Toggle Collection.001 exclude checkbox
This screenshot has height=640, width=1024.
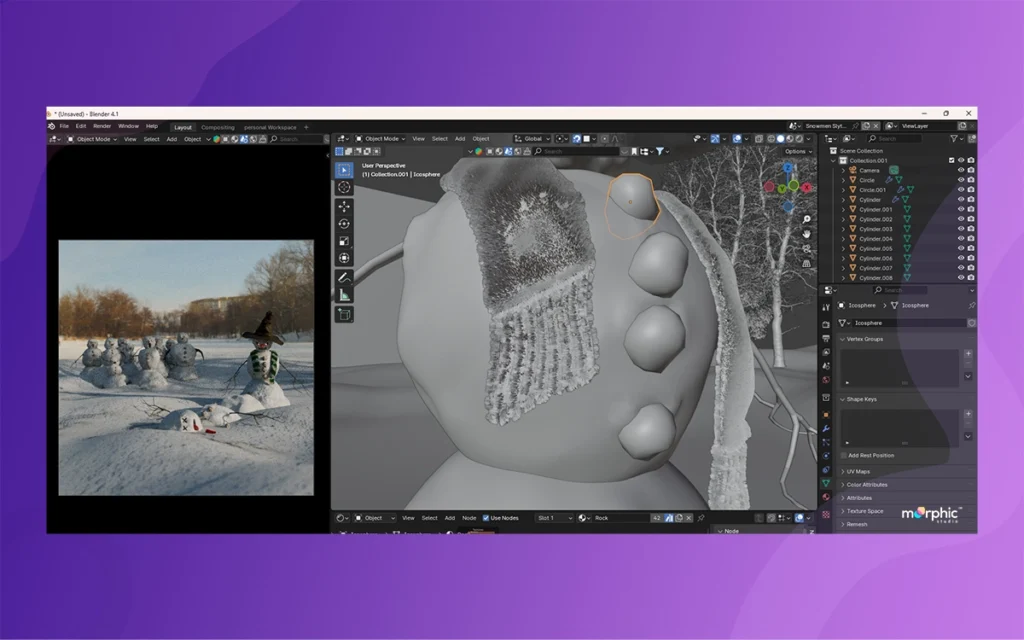(x=952, y=160)
